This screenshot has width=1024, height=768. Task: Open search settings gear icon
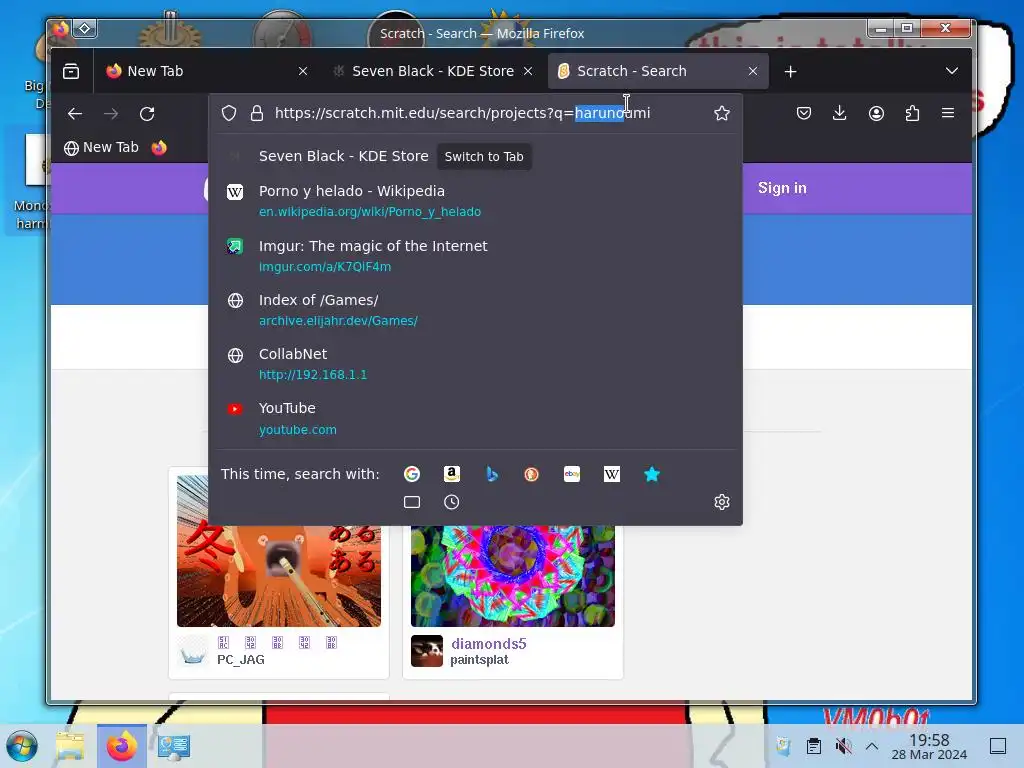pos(722,502)
